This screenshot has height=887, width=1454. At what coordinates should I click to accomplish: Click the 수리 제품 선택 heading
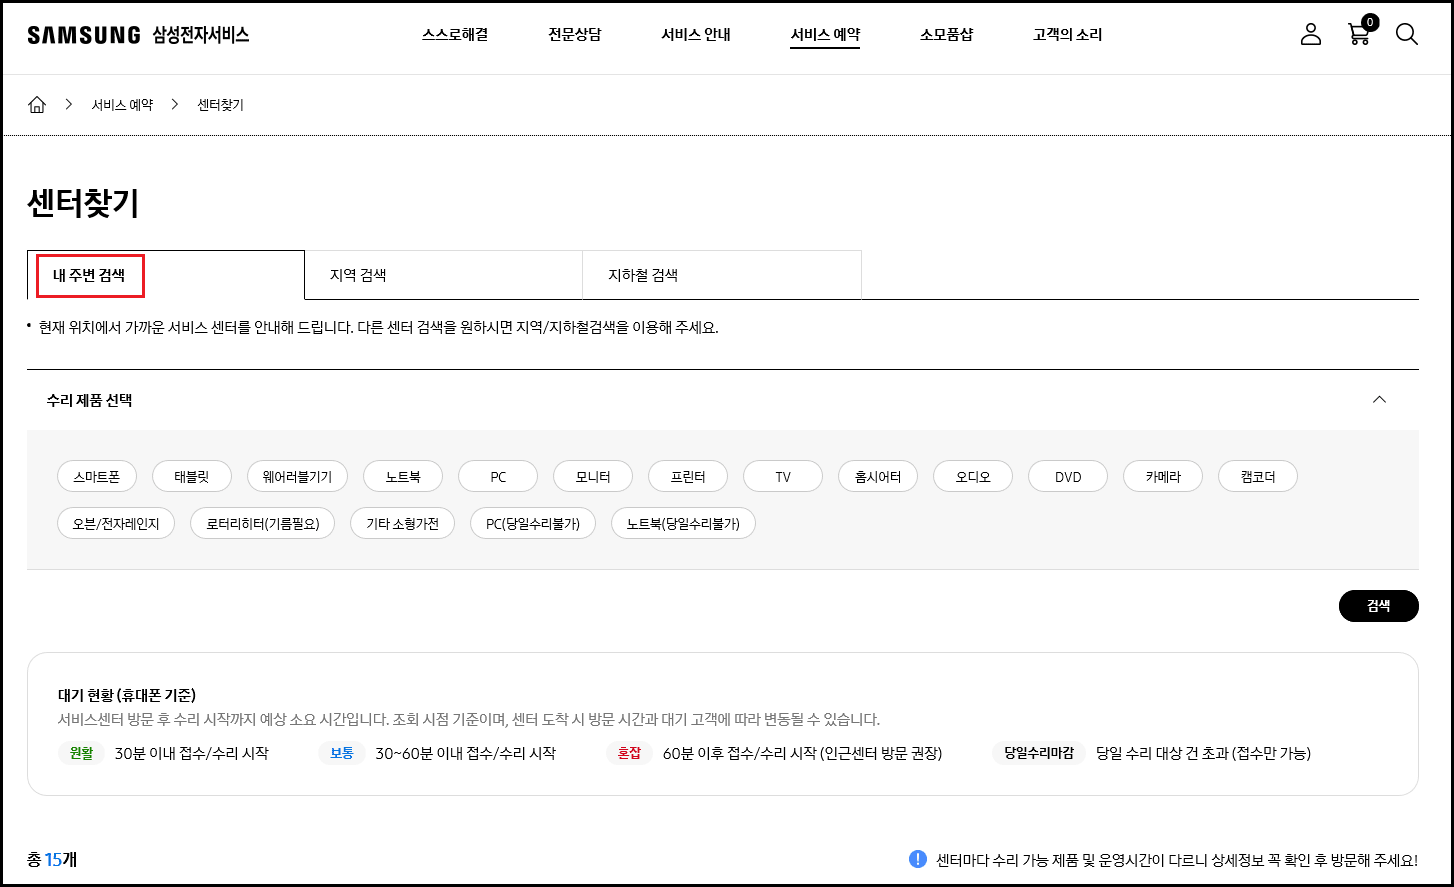pyautogui.click(x=89, y=400)
